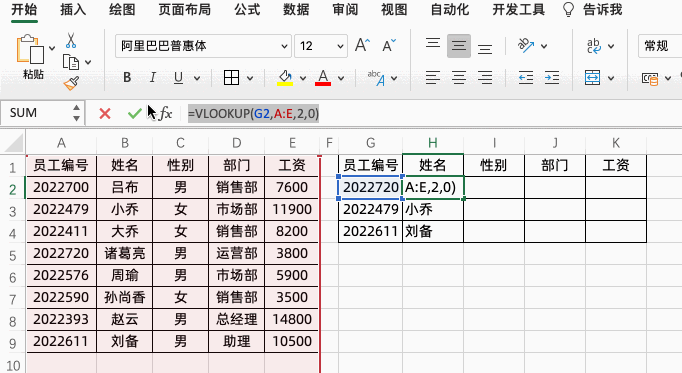Confirm formula with green checkmark
This screenshot has width=682, height=373.
134,114
